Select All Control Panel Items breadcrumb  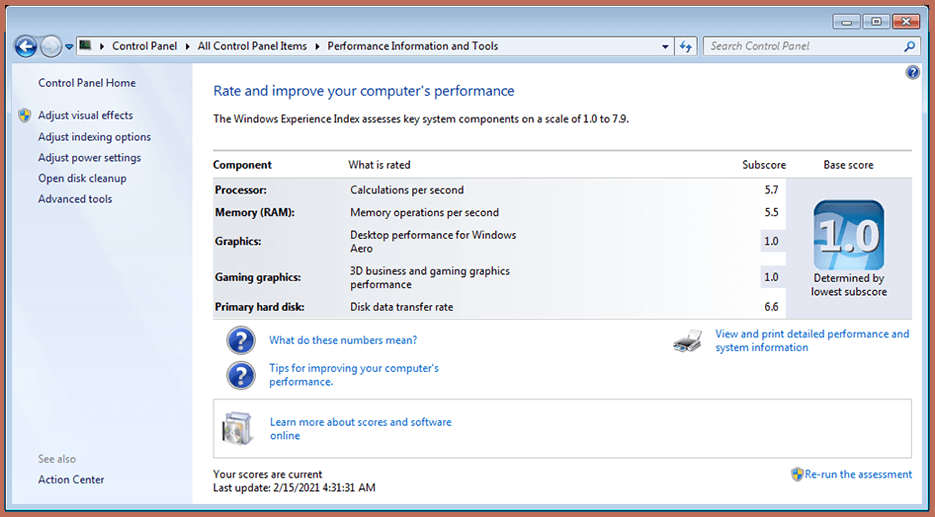click(x=251, y=46)
